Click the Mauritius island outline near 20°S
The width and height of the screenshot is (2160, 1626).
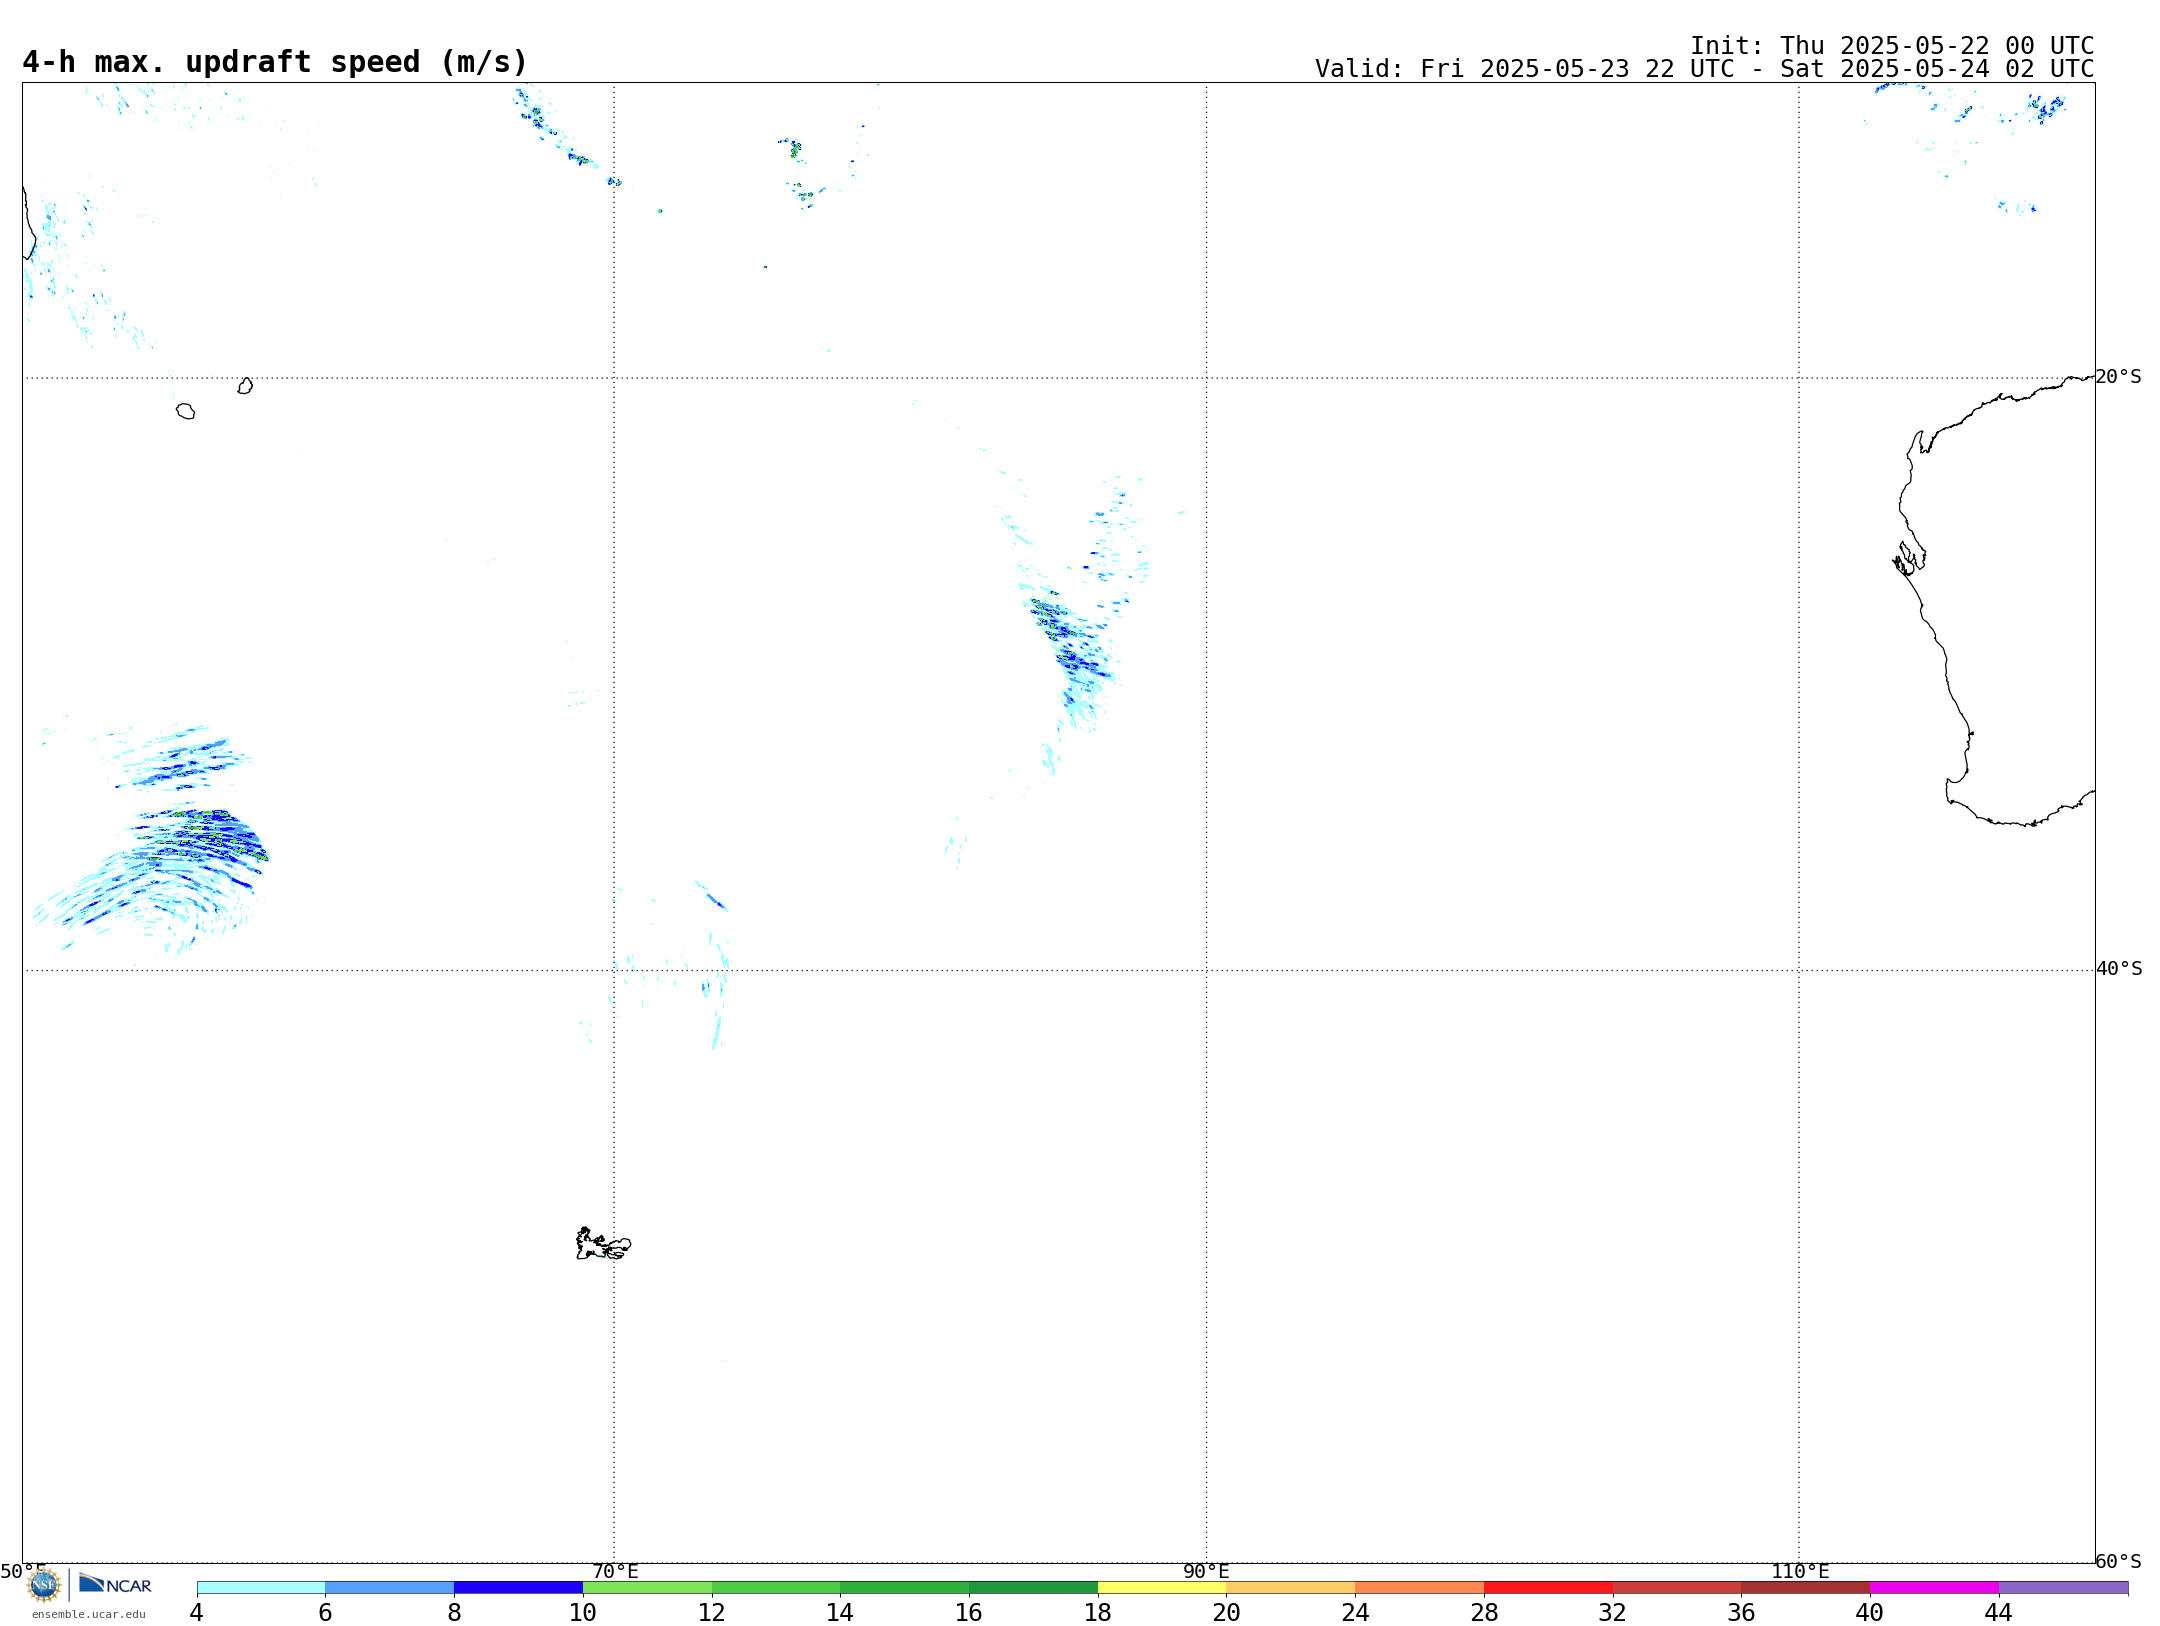point(245,386)
